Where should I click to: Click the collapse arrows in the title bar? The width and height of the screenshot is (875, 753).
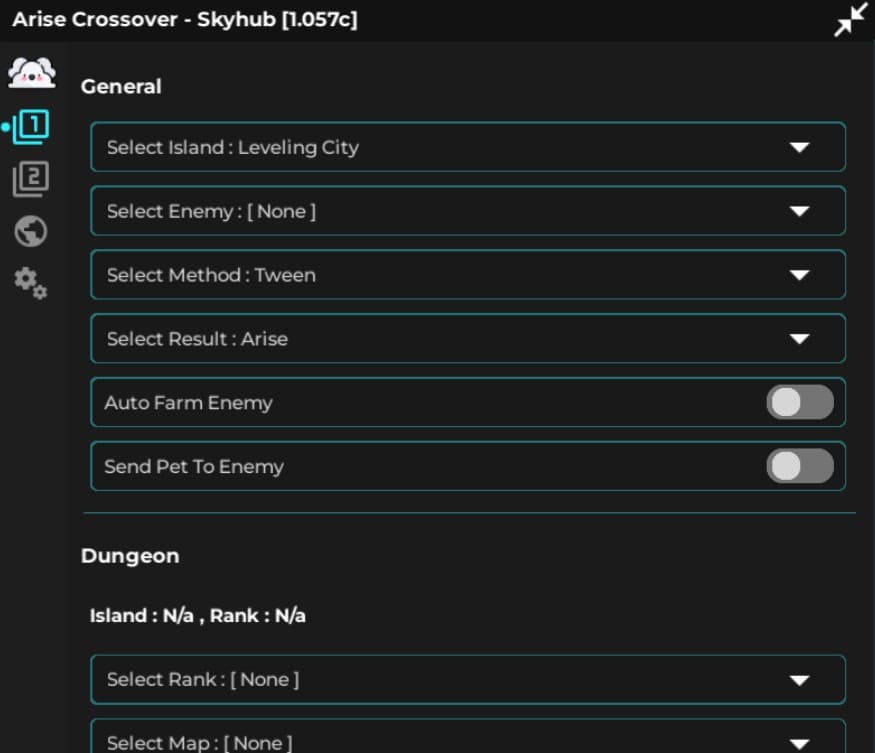point(848,18)
